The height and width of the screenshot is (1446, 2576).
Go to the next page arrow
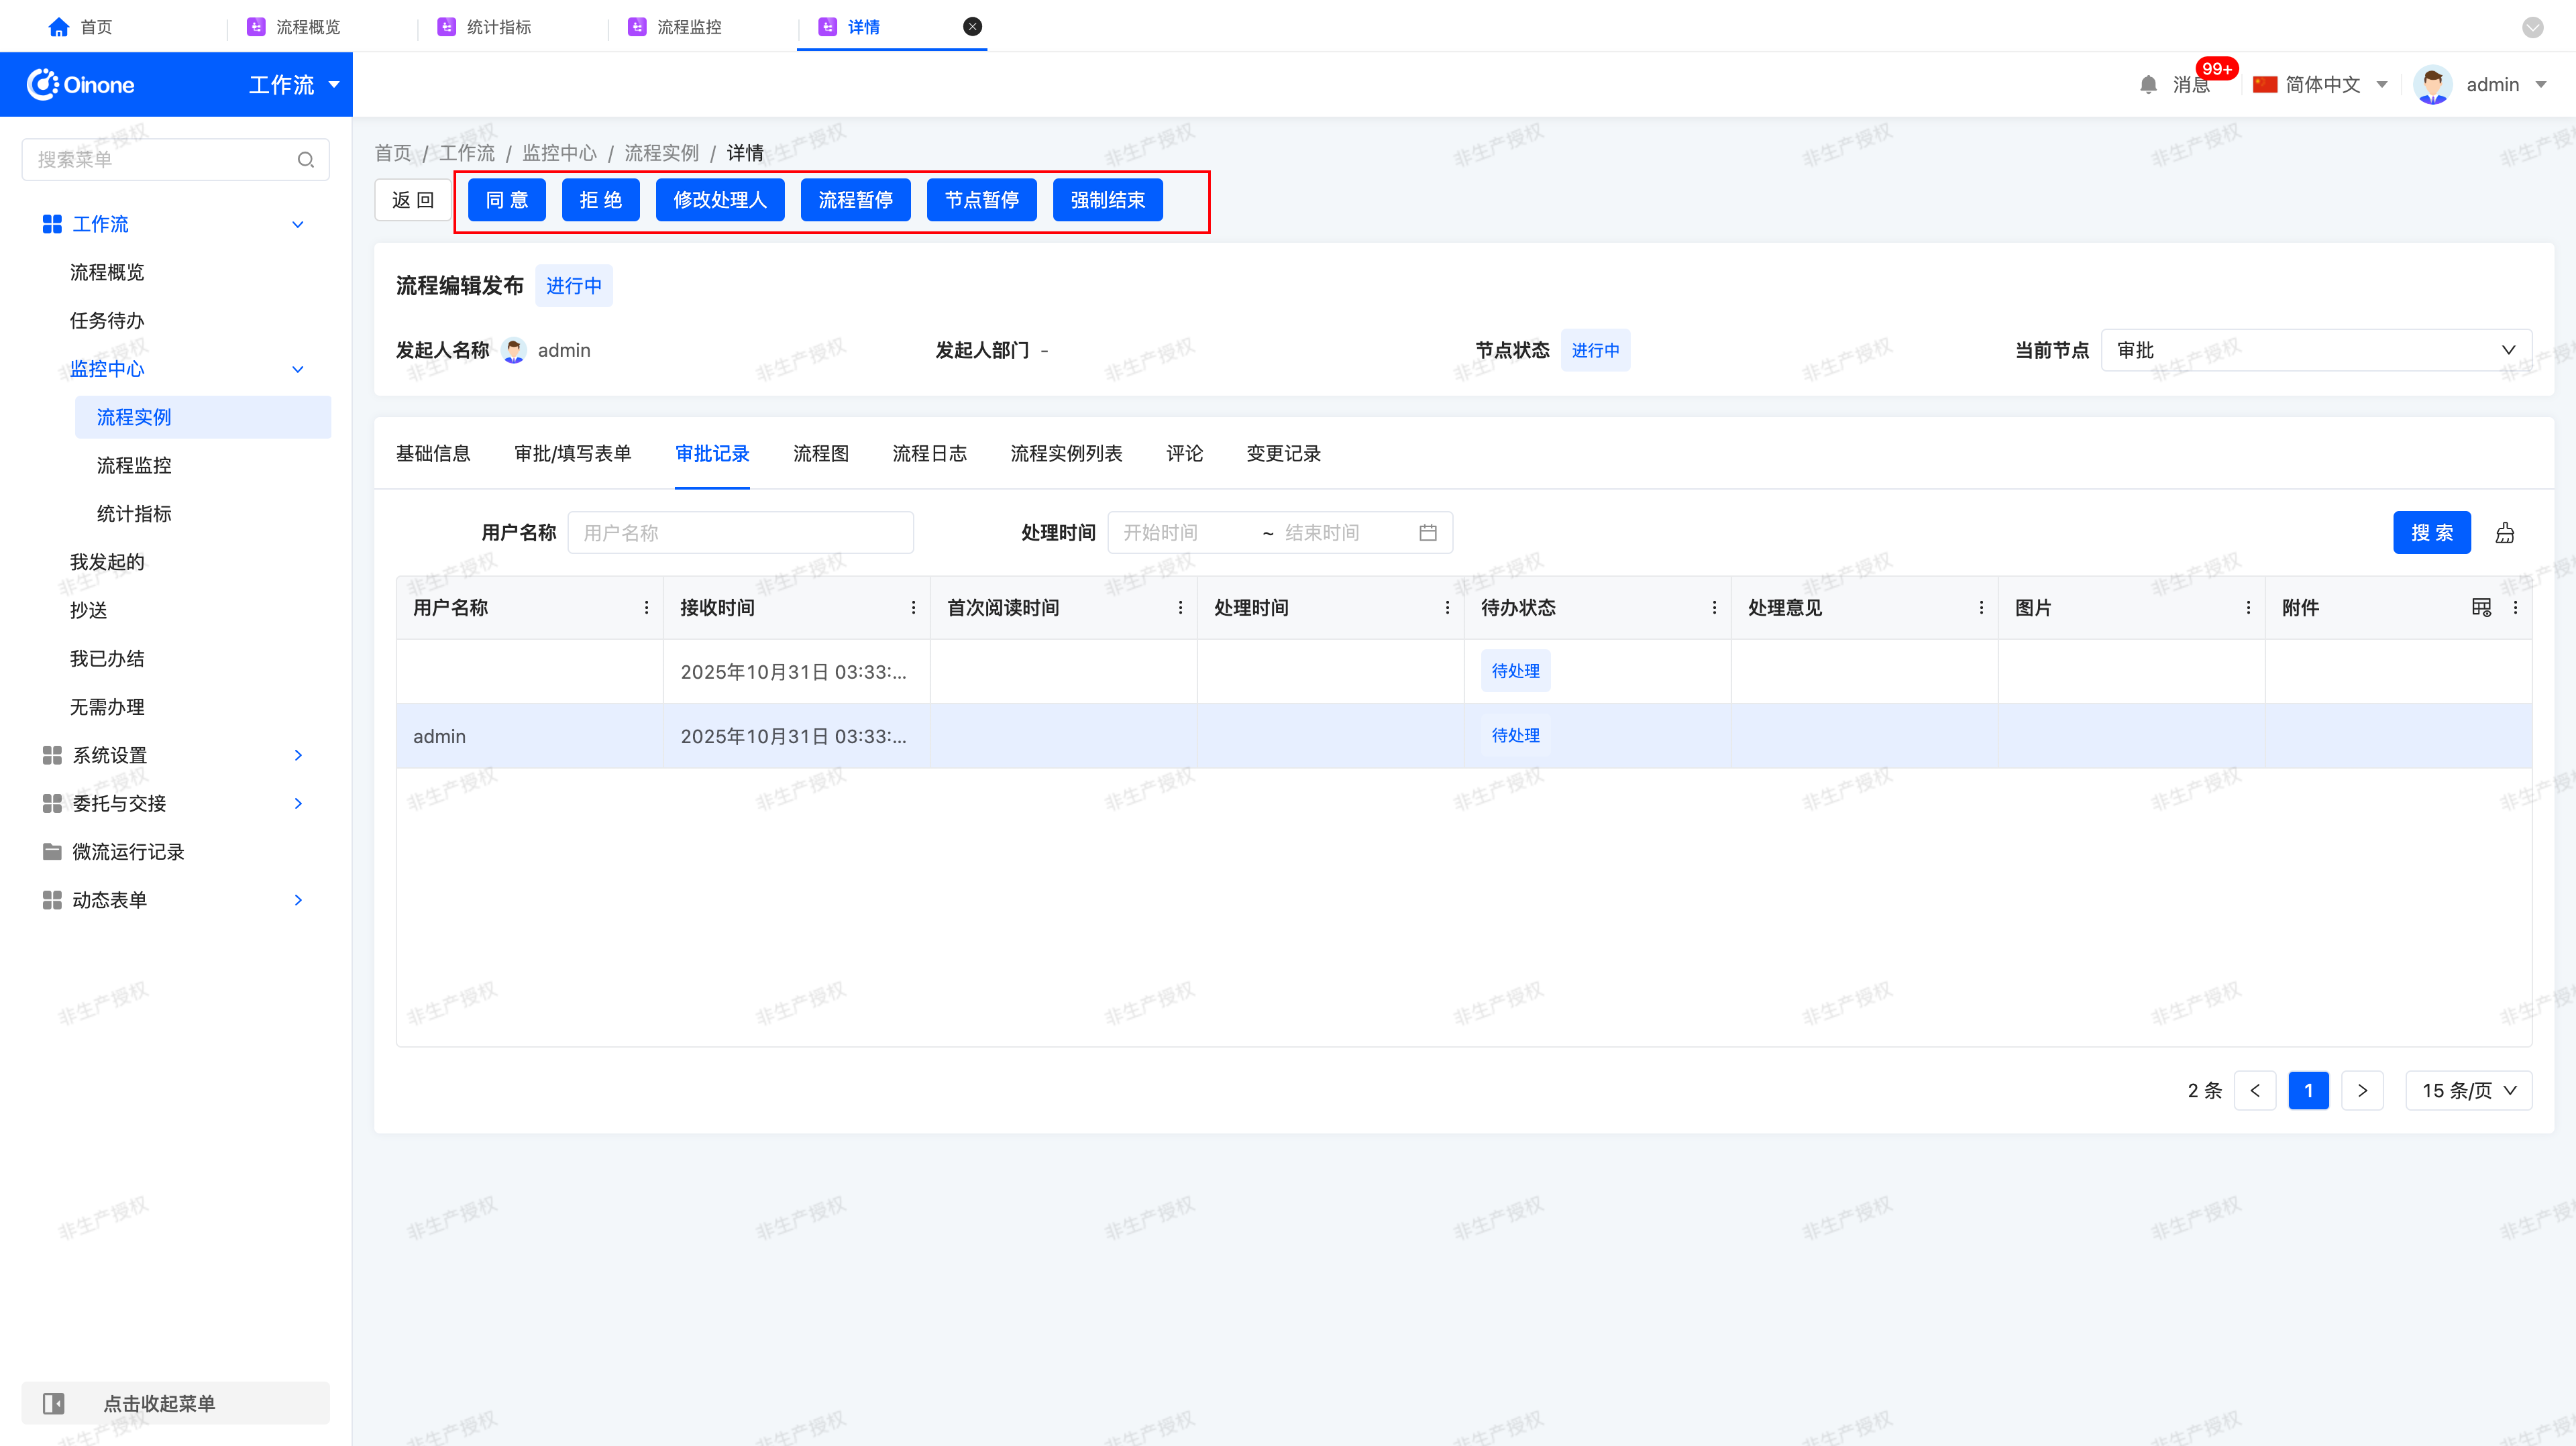[2362, 1090]
